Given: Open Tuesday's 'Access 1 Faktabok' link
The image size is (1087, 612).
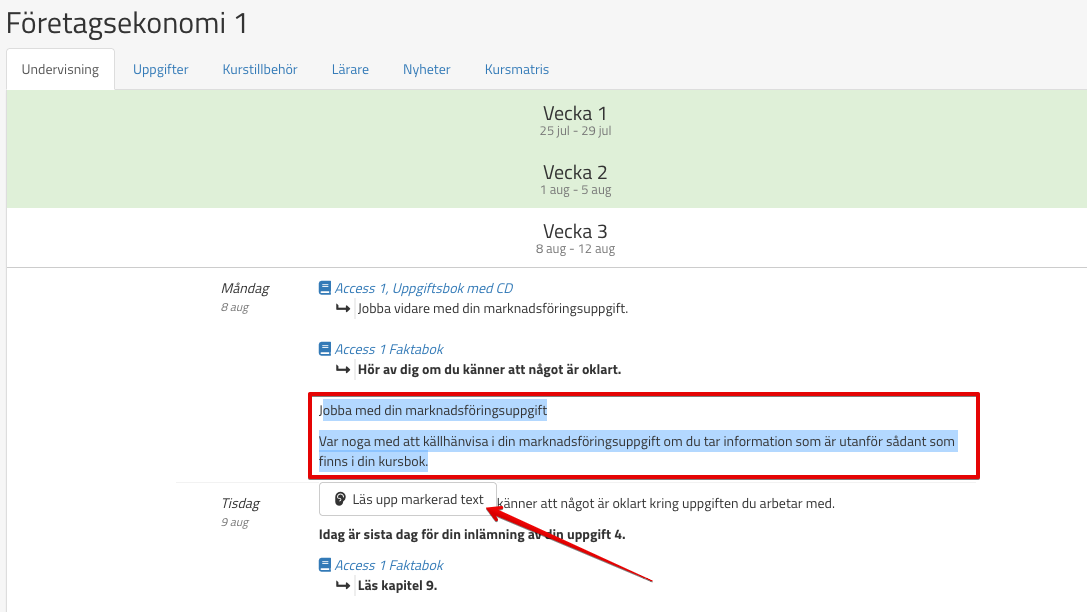Looking at the screenshot, I should click(x=389, y=565).
